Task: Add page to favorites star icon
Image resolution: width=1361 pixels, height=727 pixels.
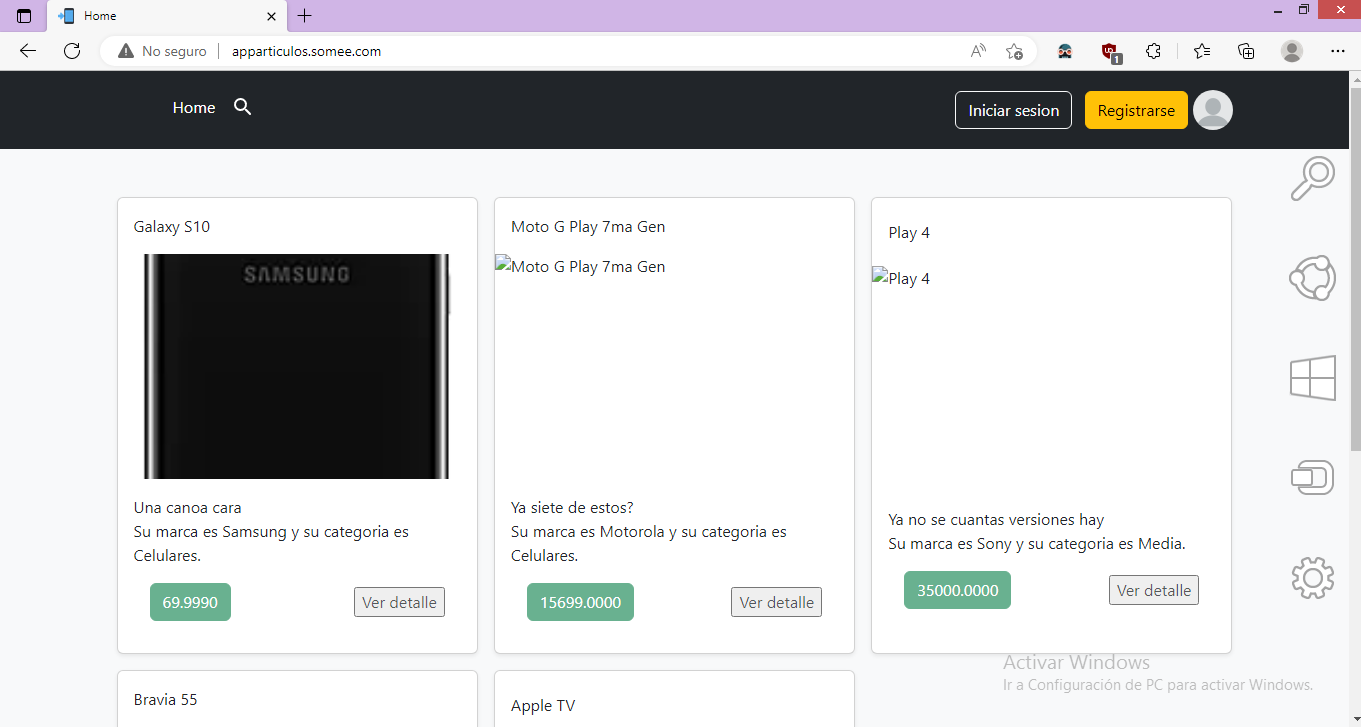Action: (1014, 51)
